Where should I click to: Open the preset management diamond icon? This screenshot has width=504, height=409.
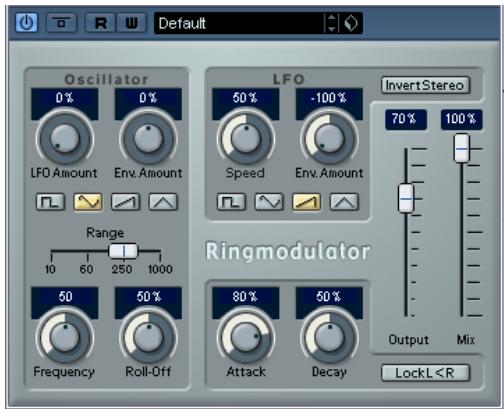351,23
